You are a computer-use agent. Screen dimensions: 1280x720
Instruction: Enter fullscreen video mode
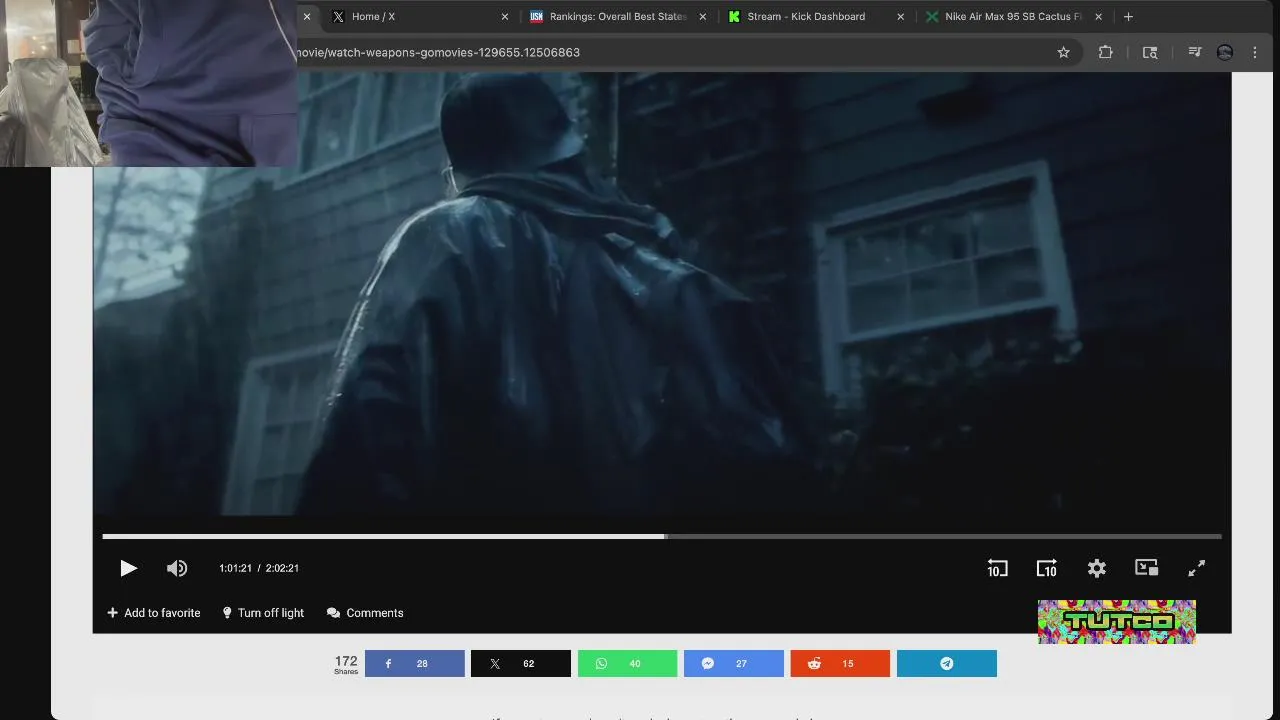point(1197,568)
